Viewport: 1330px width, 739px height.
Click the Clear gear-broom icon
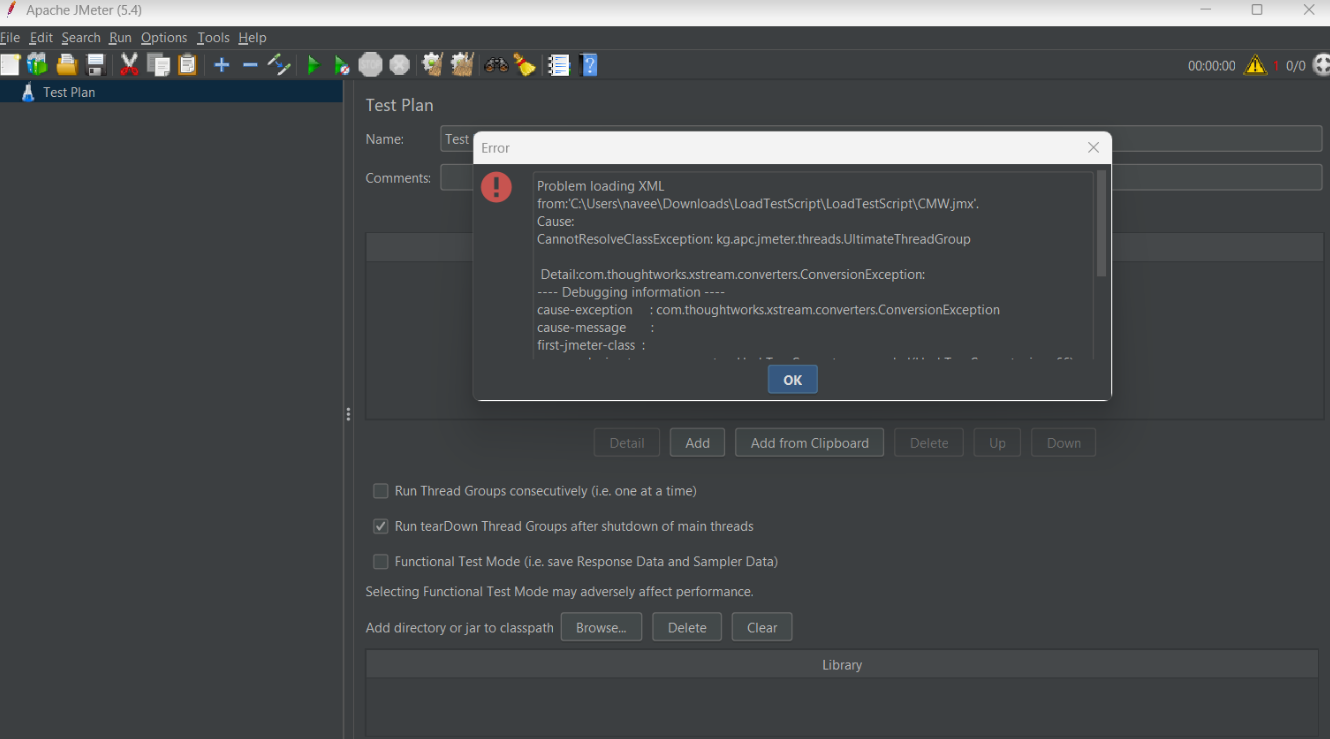click(x=432, y=65)
